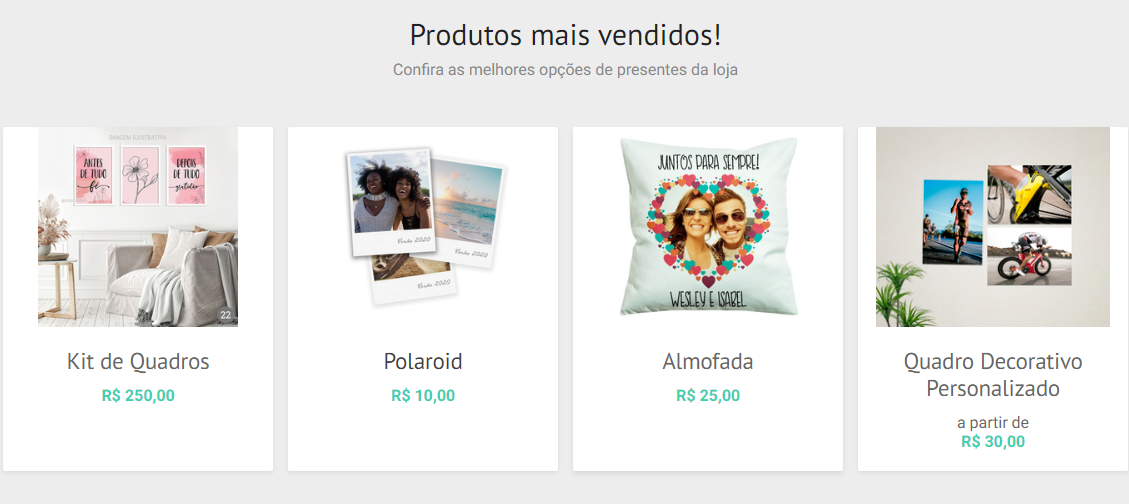Click the 'Confira as melhores opções' subtitle
The image size is (1129, 504).
point(565,71)
